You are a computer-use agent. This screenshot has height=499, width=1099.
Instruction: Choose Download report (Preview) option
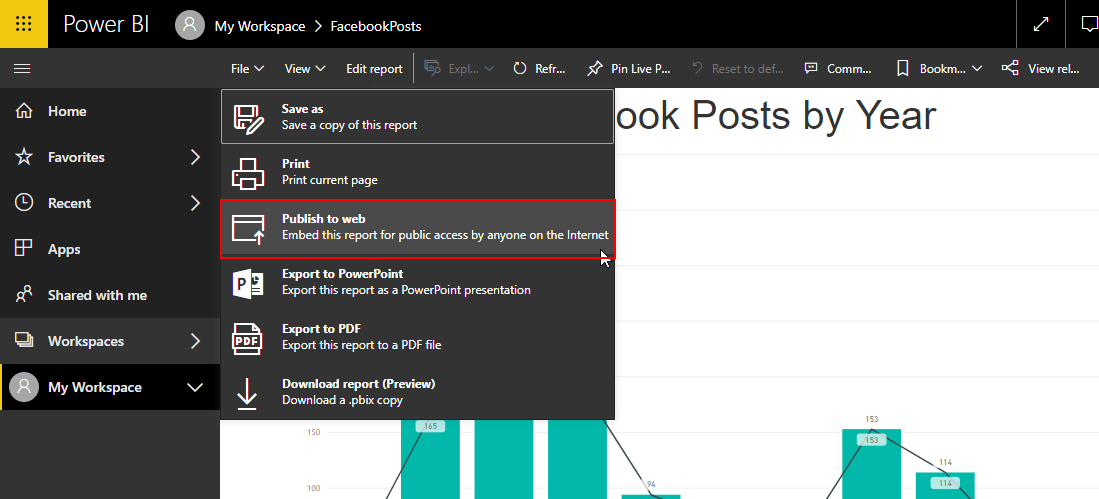pos(418,392)
